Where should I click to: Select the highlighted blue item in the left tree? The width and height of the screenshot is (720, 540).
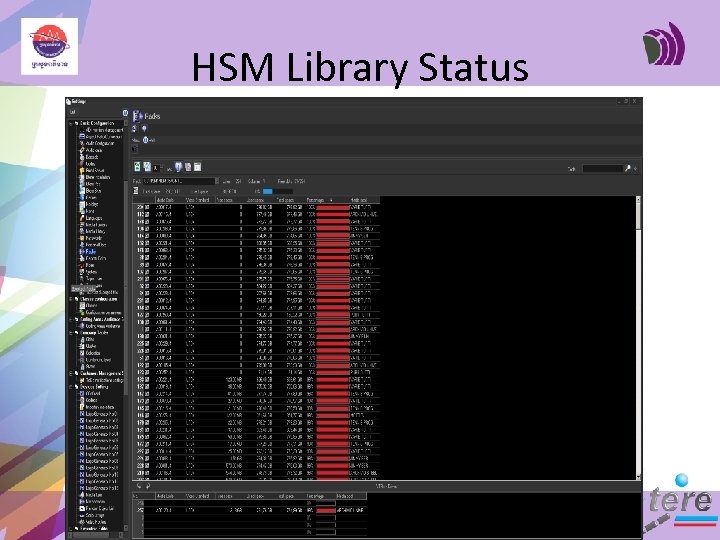tap(90, 252)
